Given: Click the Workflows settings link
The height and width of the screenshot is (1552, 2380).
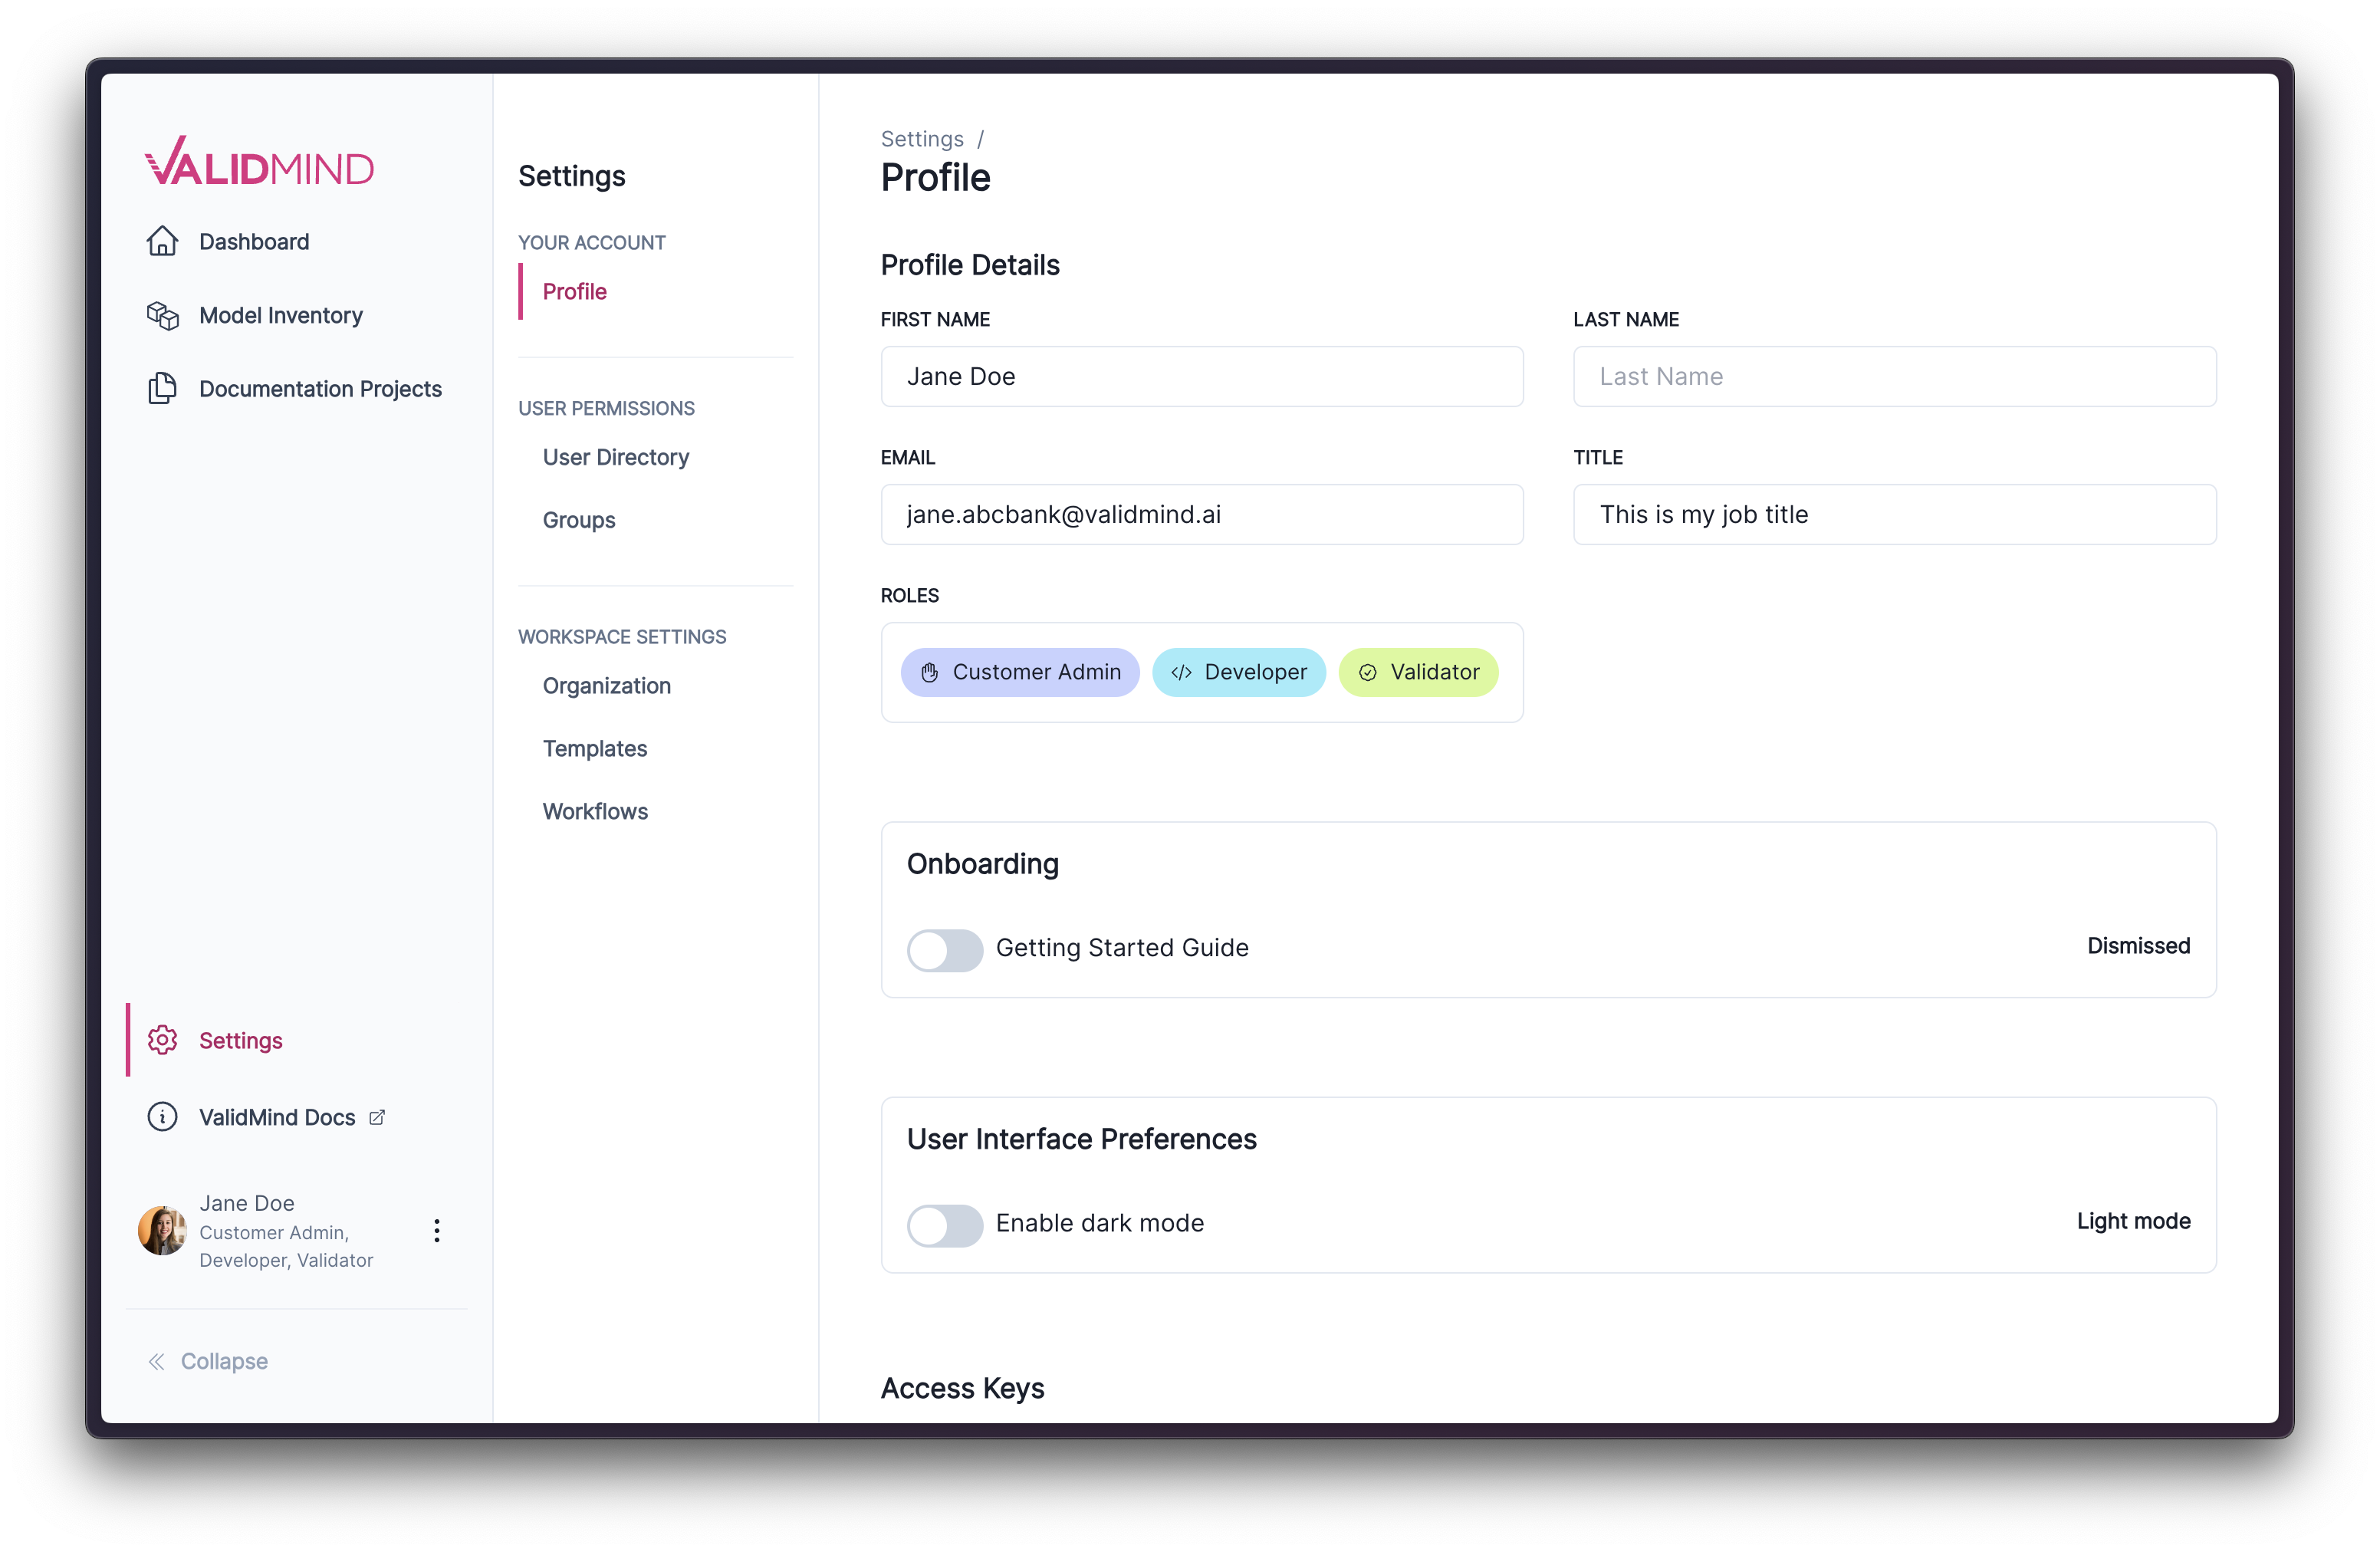Looking at the screenshot, I should (595, 810).
